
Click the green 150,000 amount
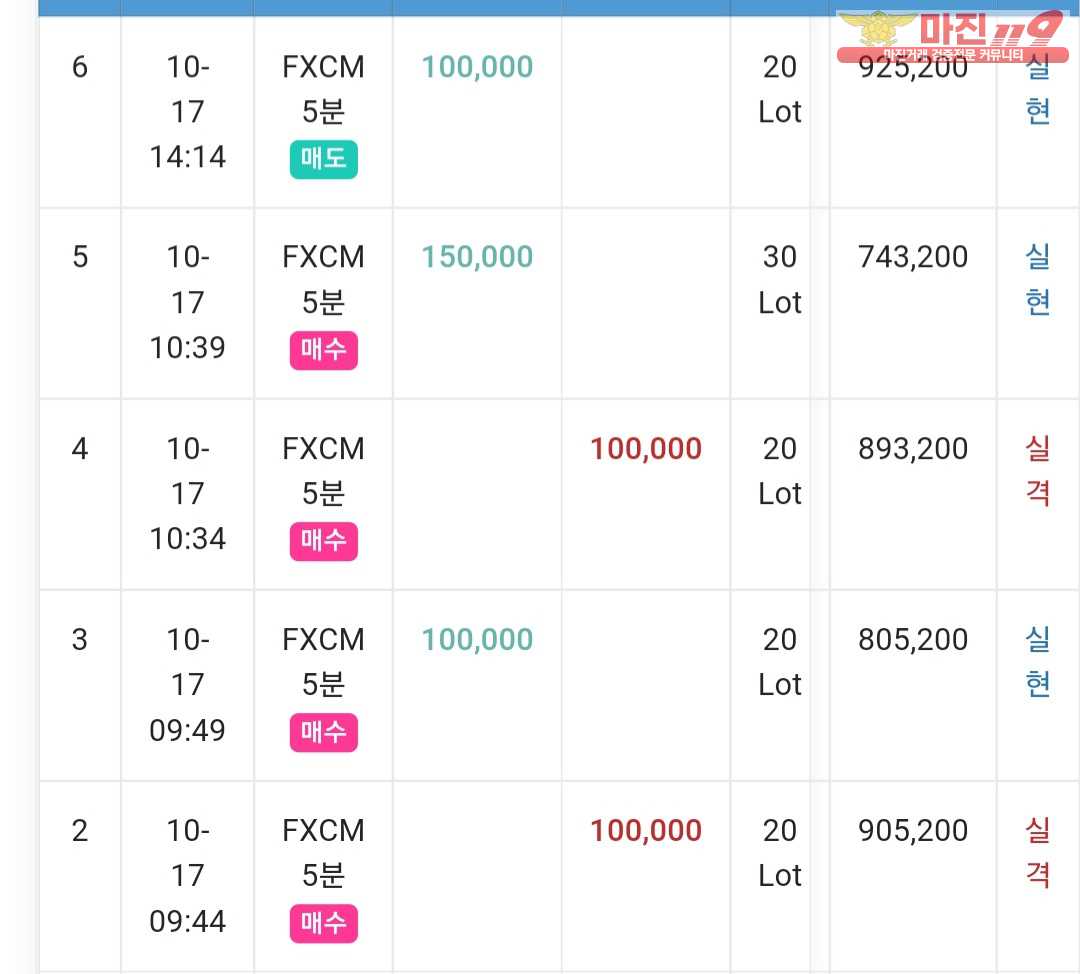477,257
